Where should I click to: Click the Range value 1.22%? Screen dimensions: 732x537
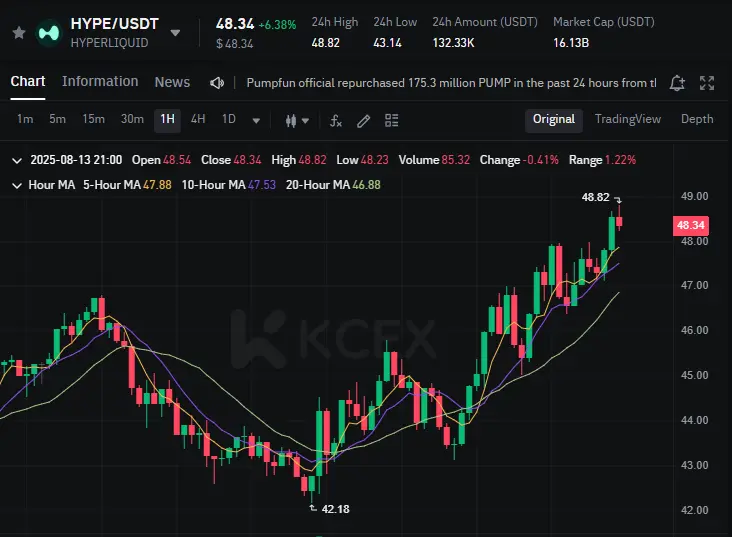click(x=620, y=160)
